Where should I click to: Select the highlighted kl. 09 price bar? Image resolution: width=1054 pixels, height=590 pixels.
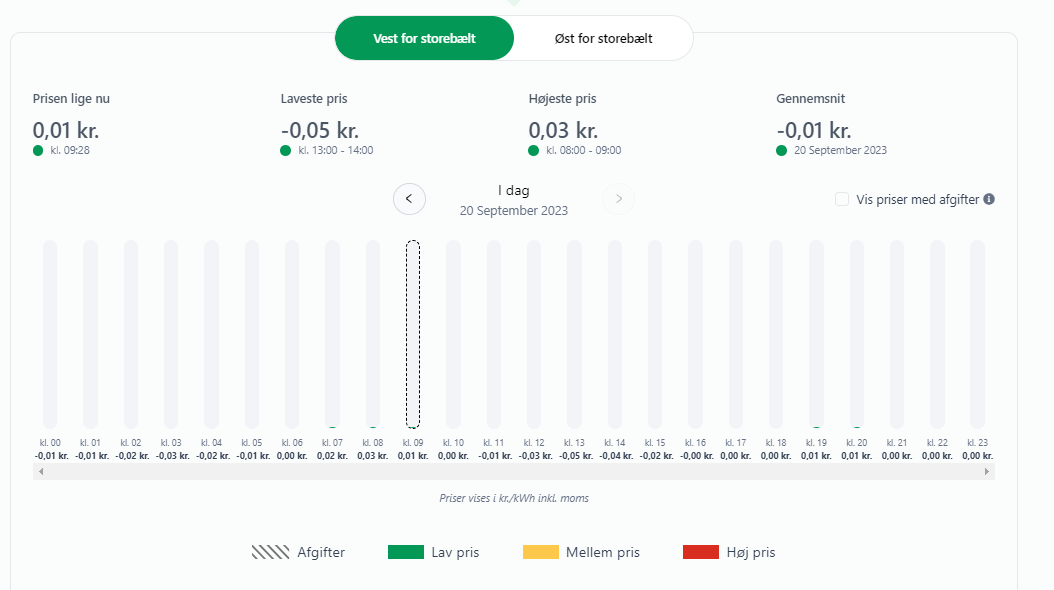coord(413,334)
